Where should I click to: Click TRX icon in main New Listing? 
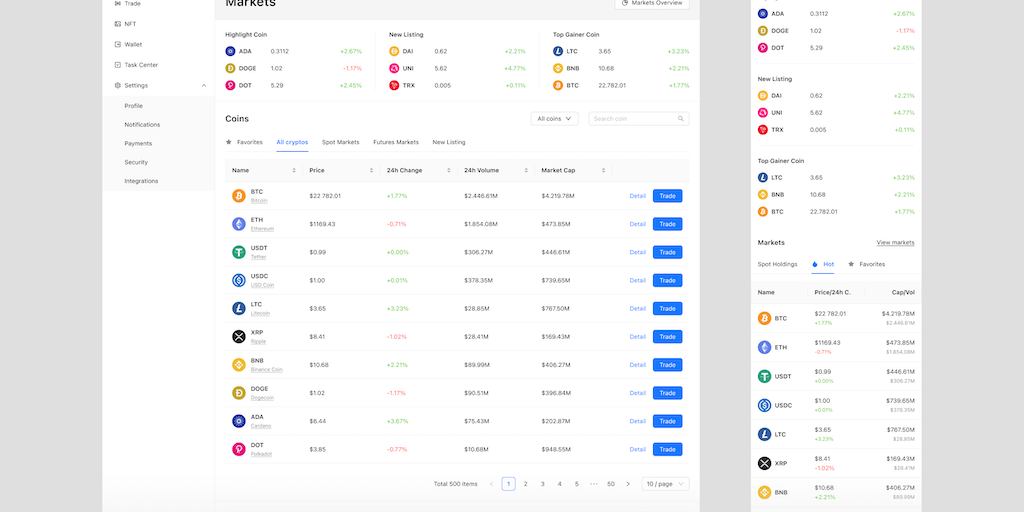[394, 86]
